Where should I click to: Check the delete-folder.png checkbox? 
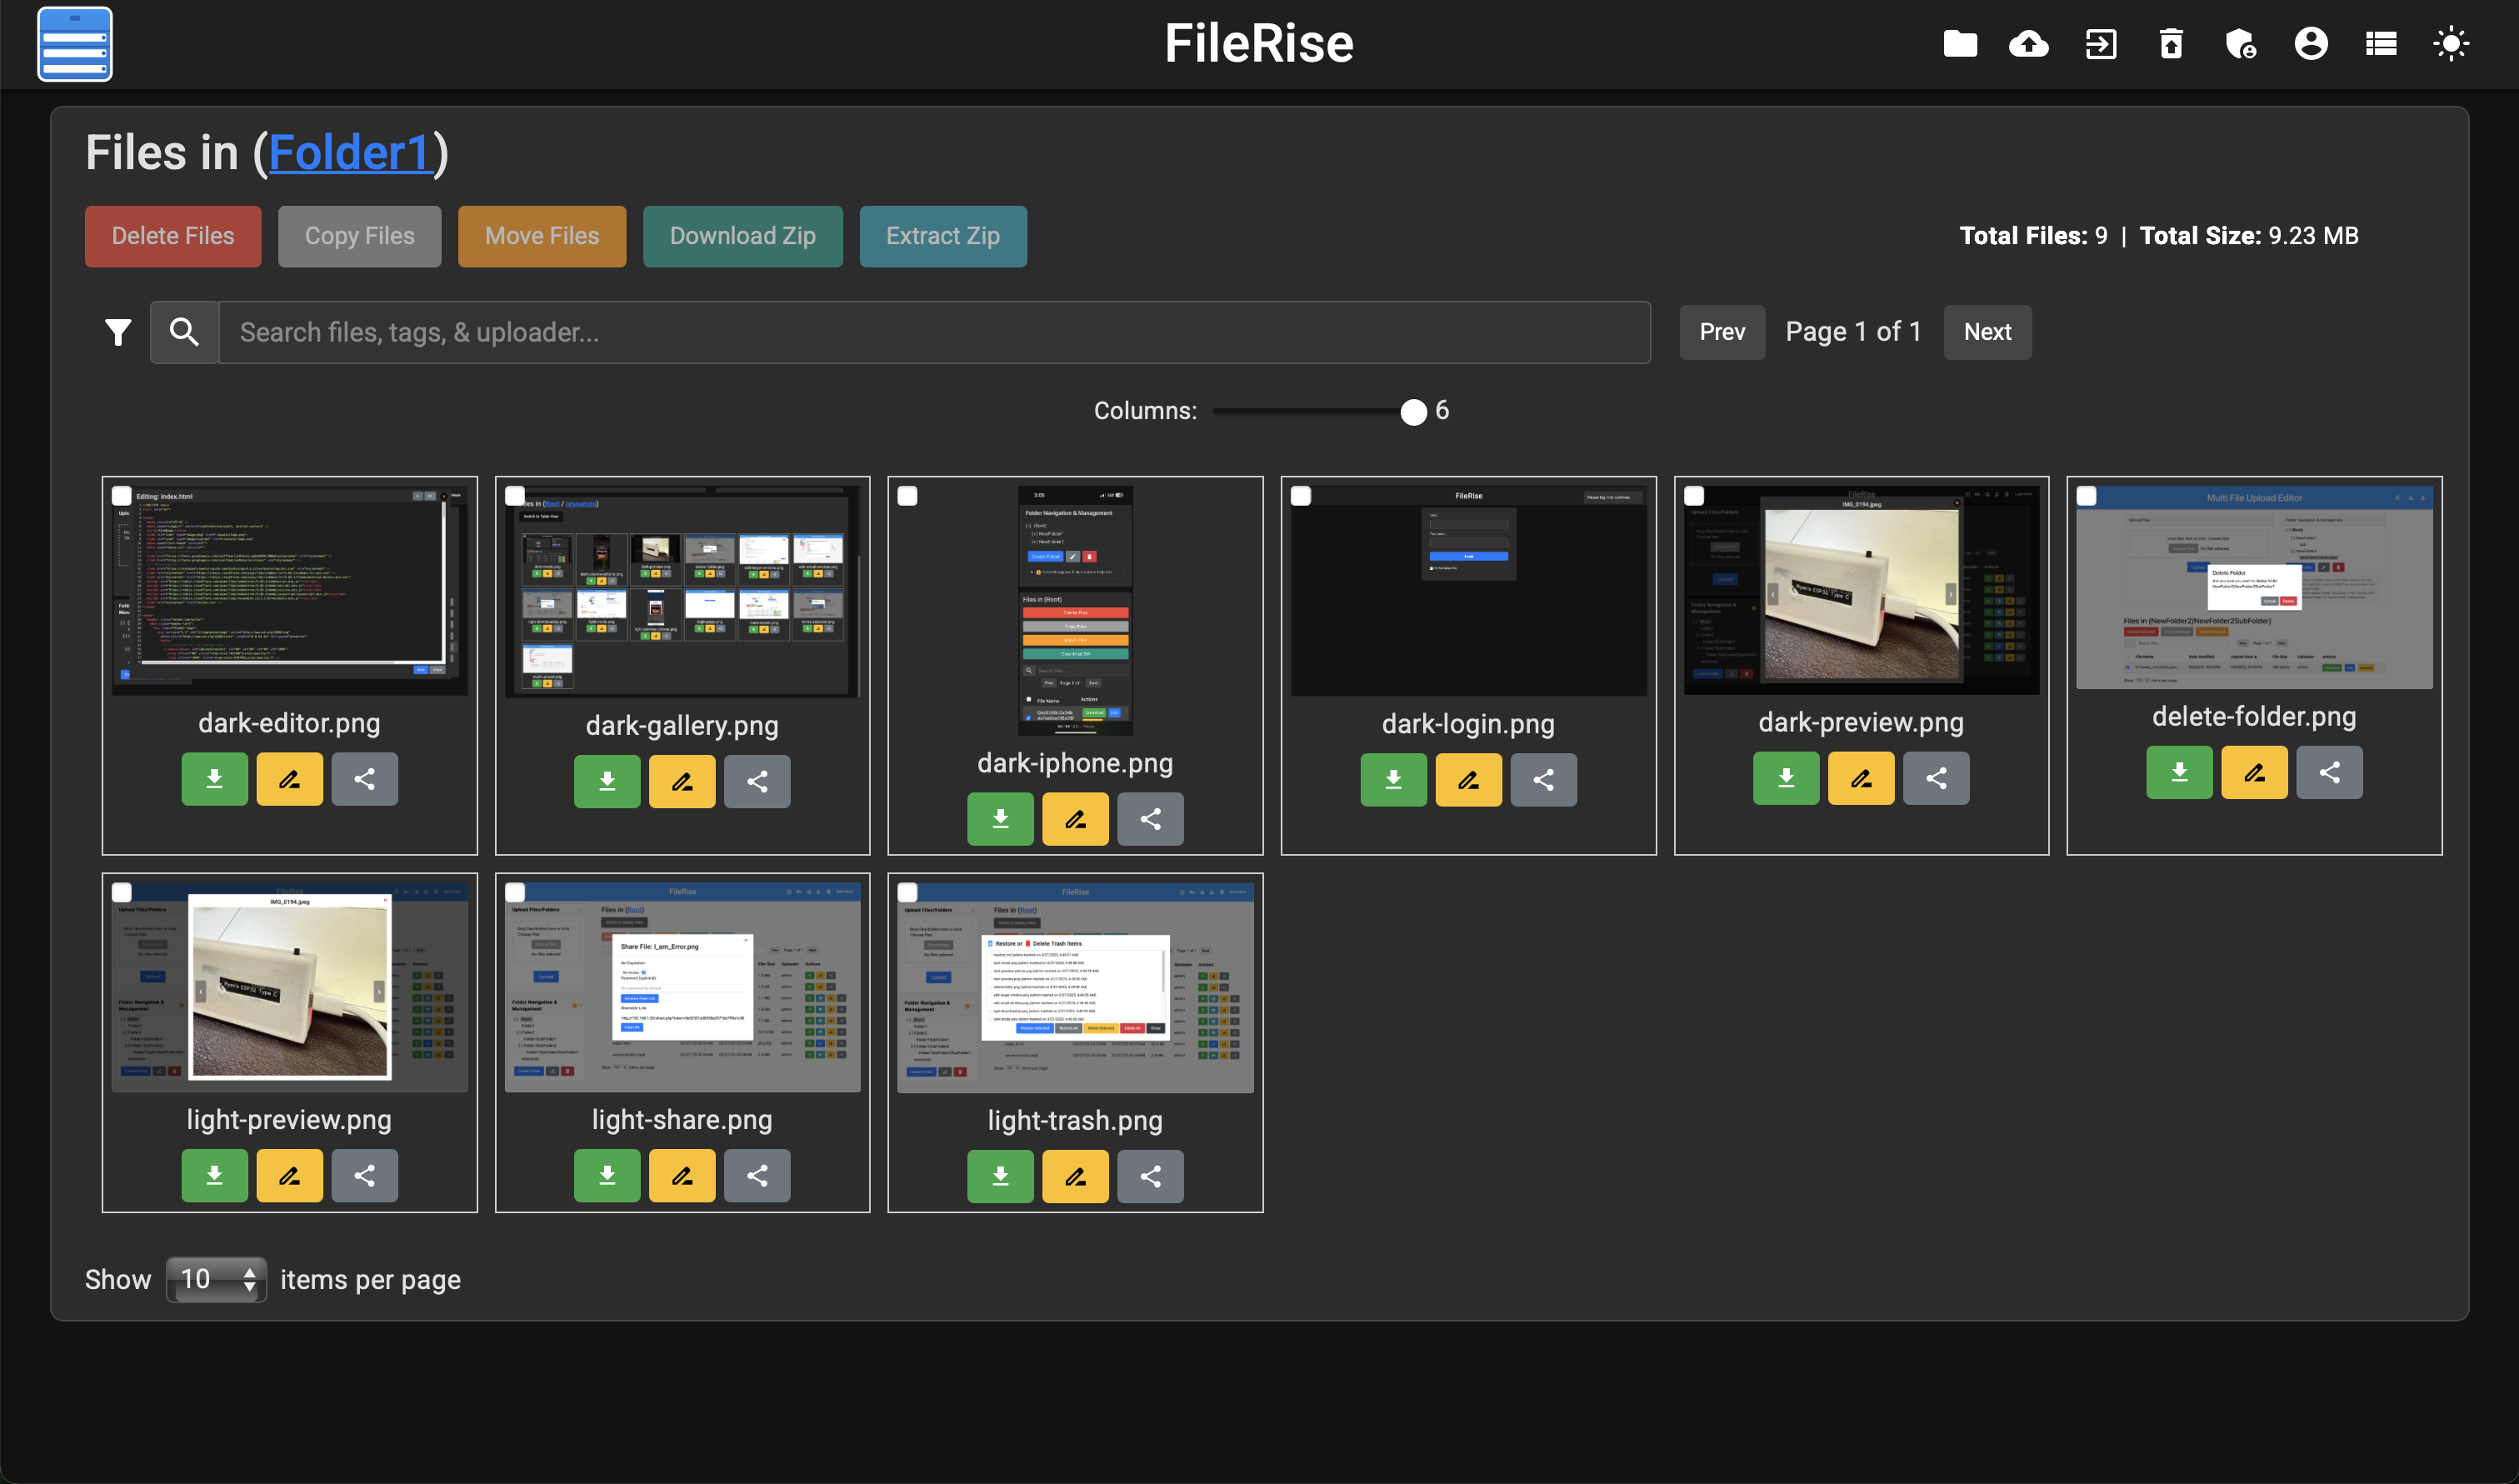tap(2087, 496)
